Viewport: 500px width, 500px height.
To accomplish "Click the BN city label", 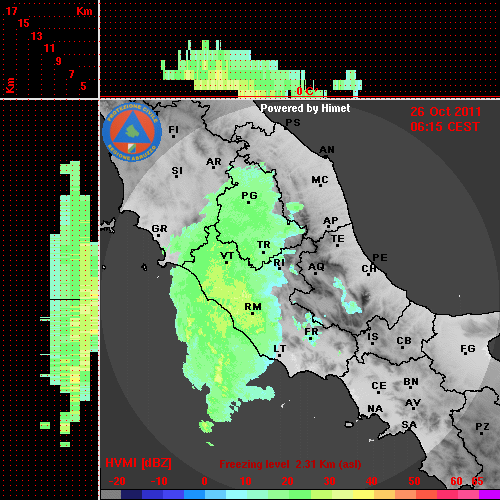I will 411,382.
